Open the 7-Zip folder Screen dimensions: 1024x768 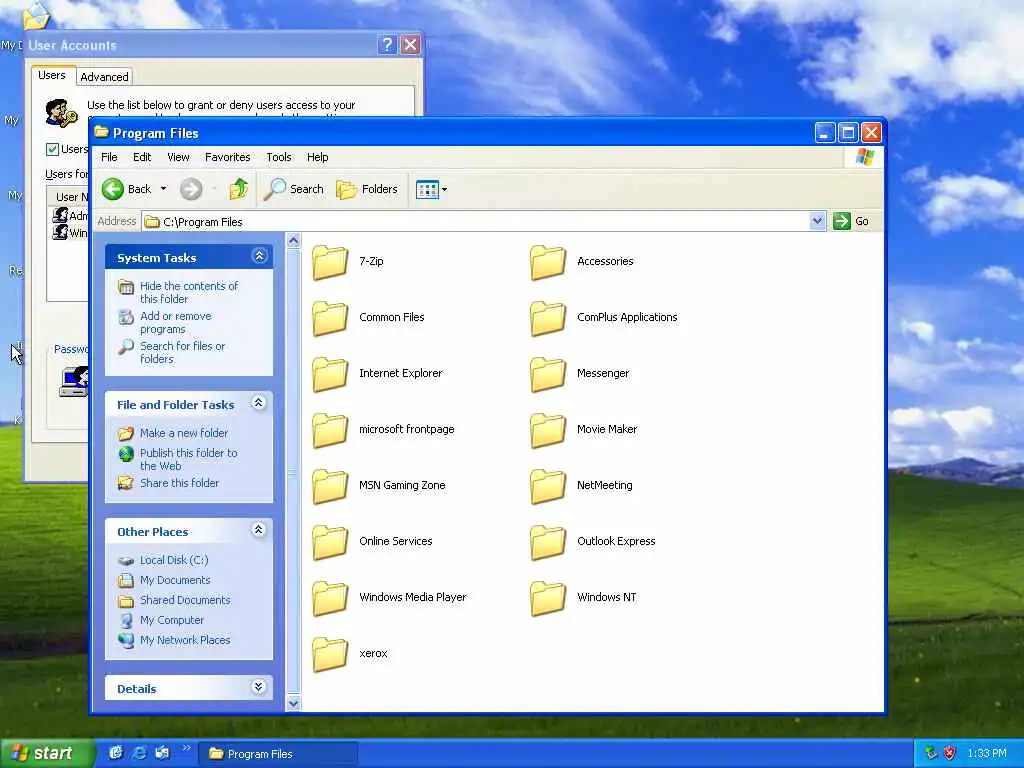[x=348, y=261]
